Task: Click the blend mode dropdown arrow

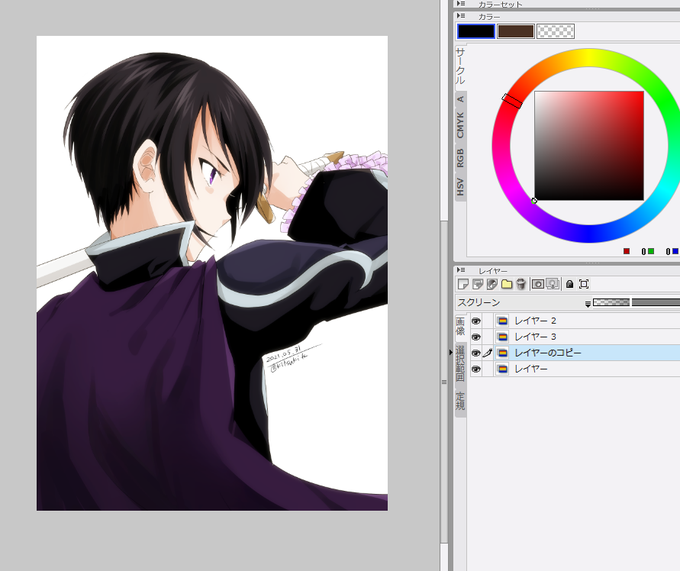Action: (x=588, y=304)
